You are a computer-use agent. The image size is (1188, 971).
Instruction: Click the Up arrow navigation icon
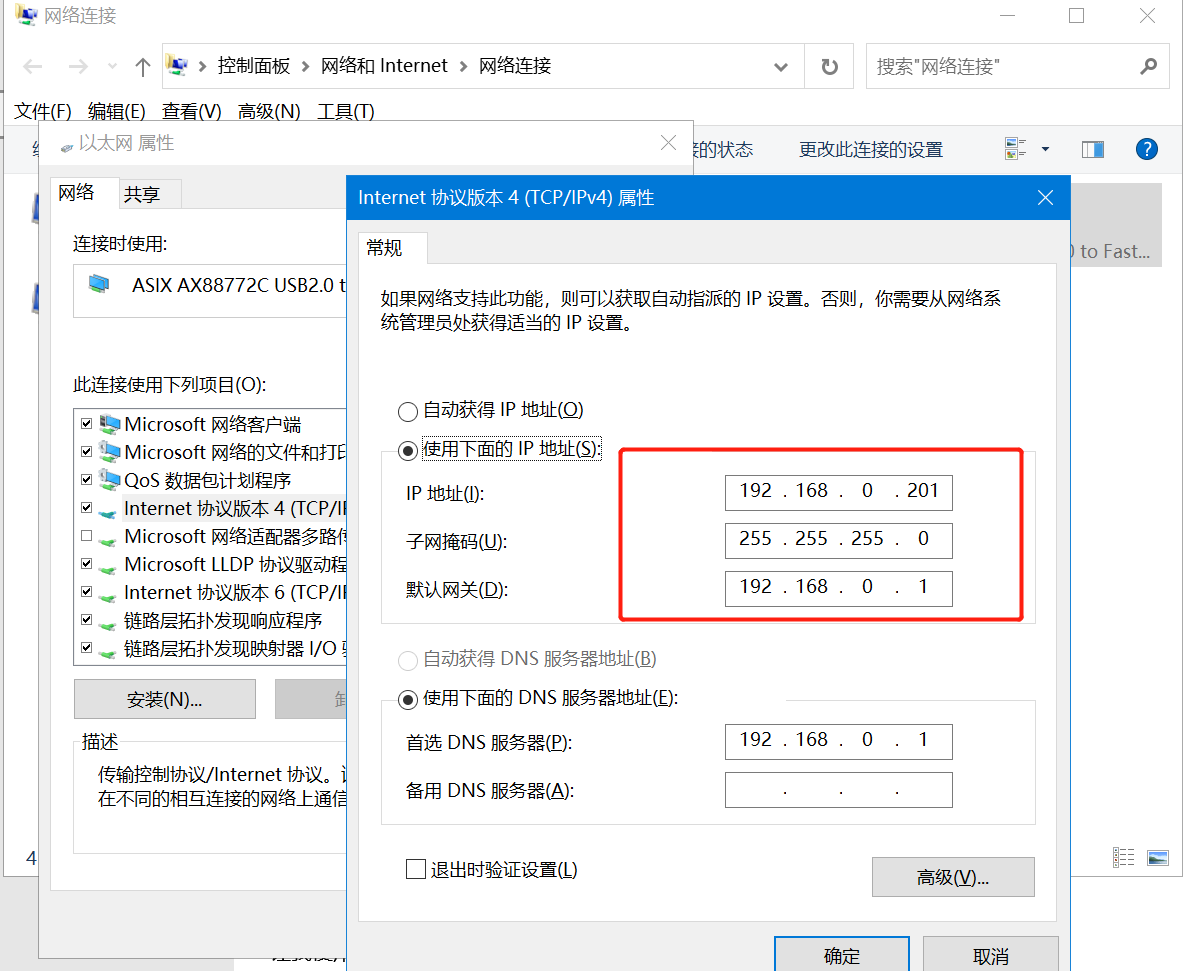[142, 67]
